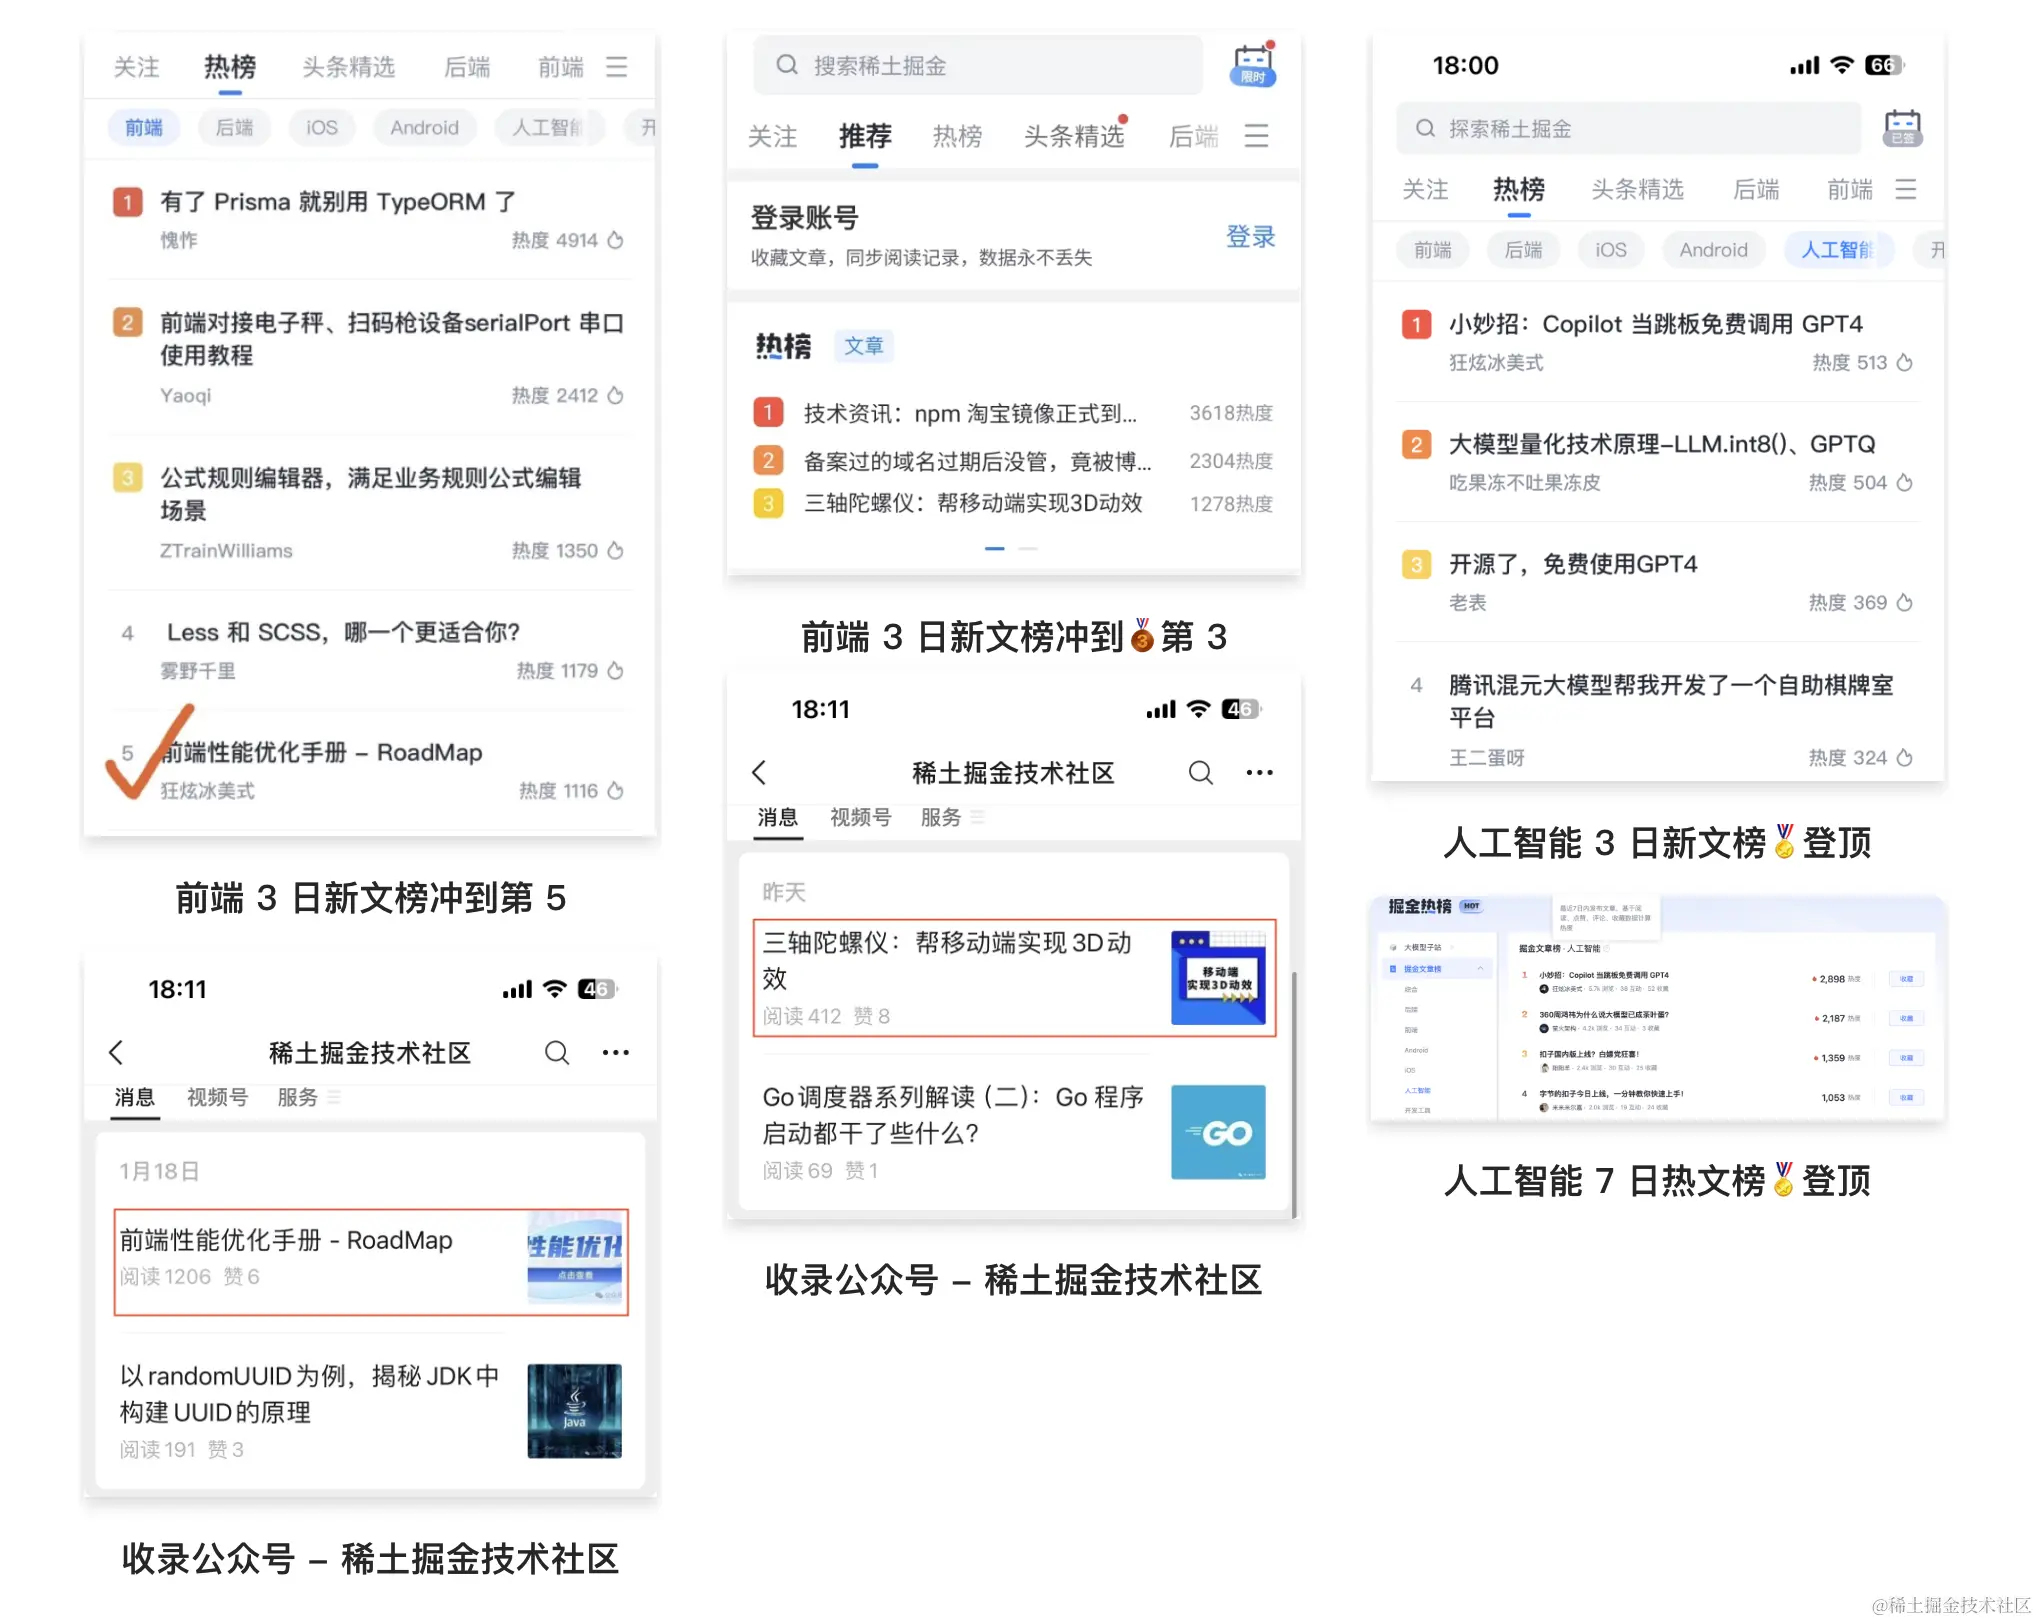Select the 视频号 tab on the 三轴陀螺仪 WeChat screen
This screenshot has height=1622, width=2038.
pos(861,817)
